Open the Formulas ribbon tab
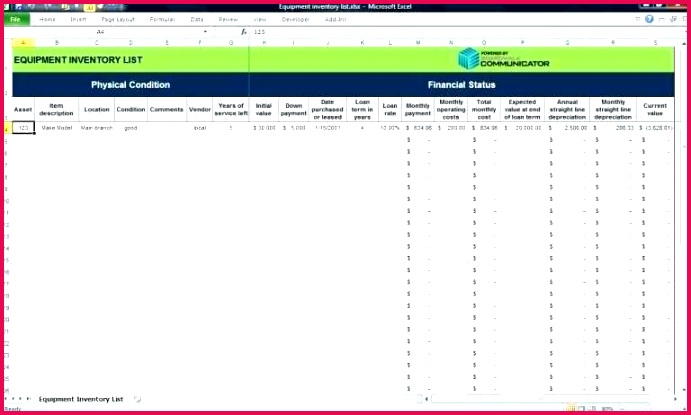 tap(162, 19)
